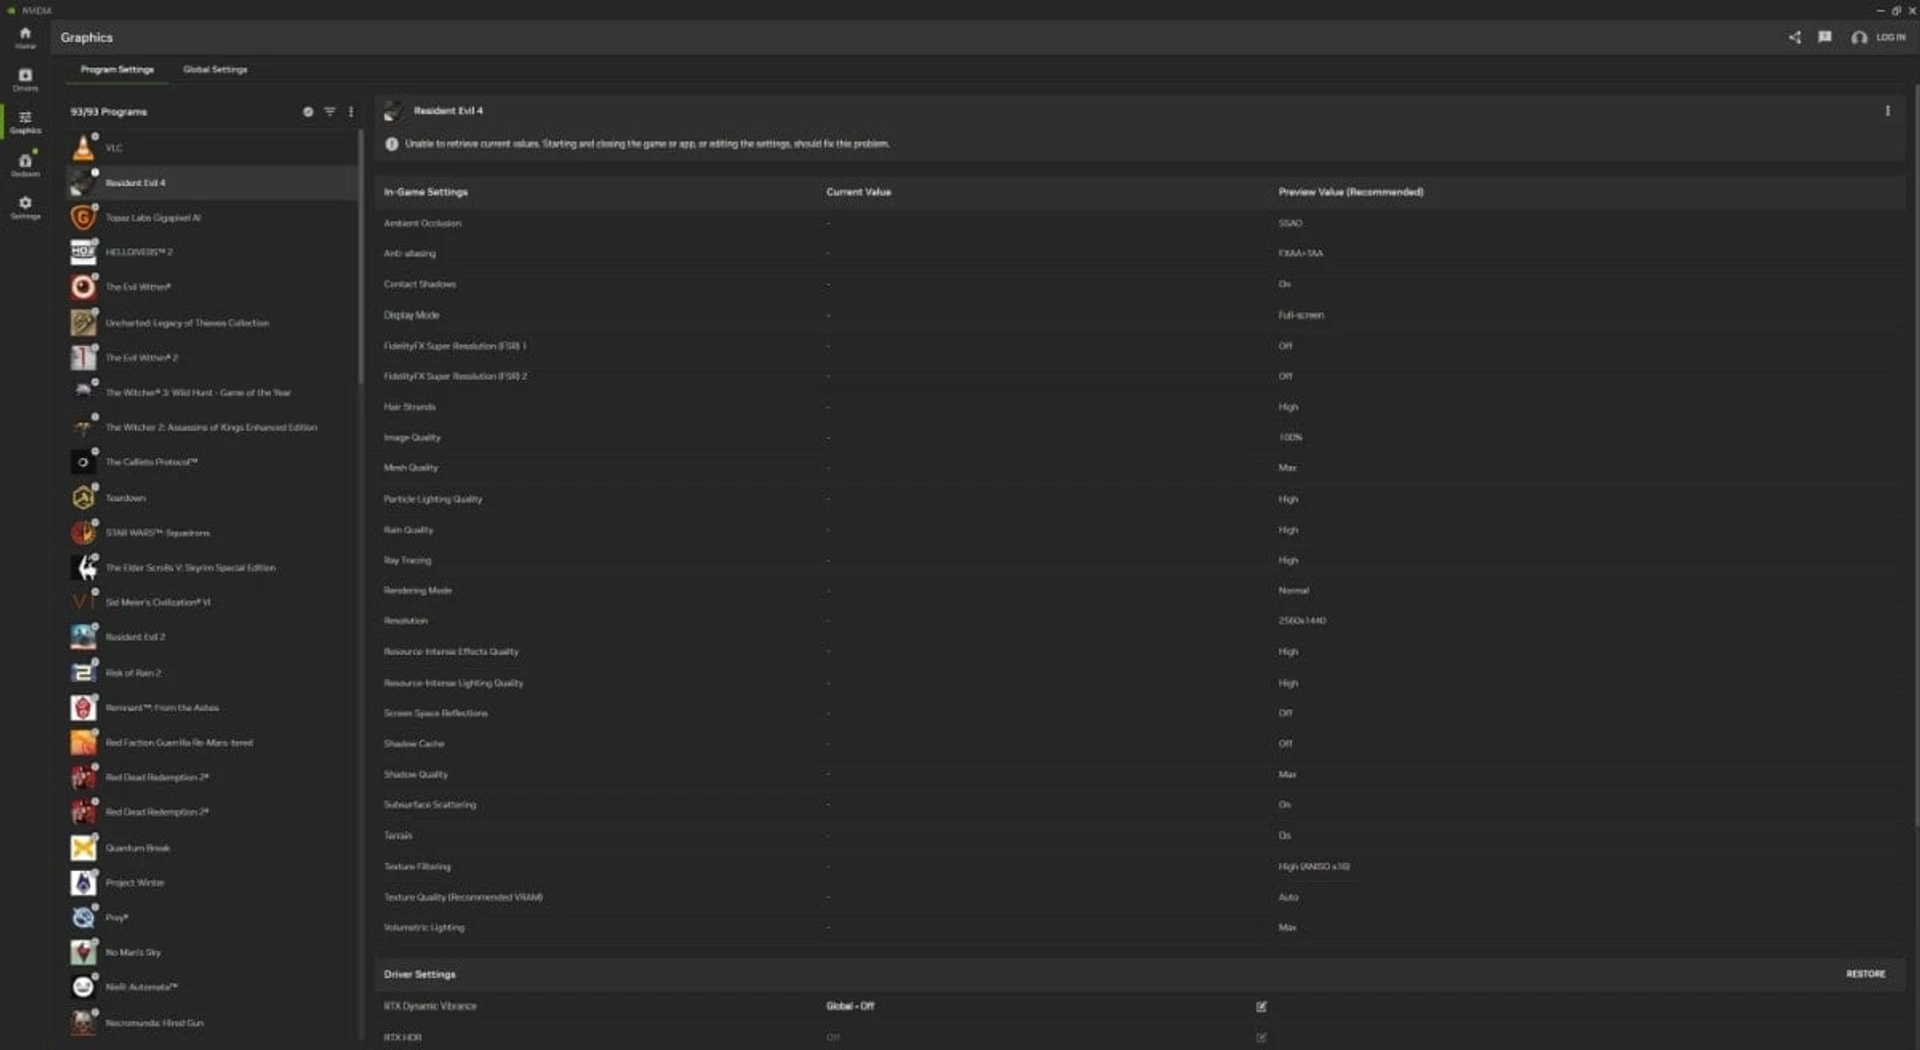Click the Anti-aliasing setting row
Viewport: 1920px width, 1050px height.
(x=1140, y=254)
